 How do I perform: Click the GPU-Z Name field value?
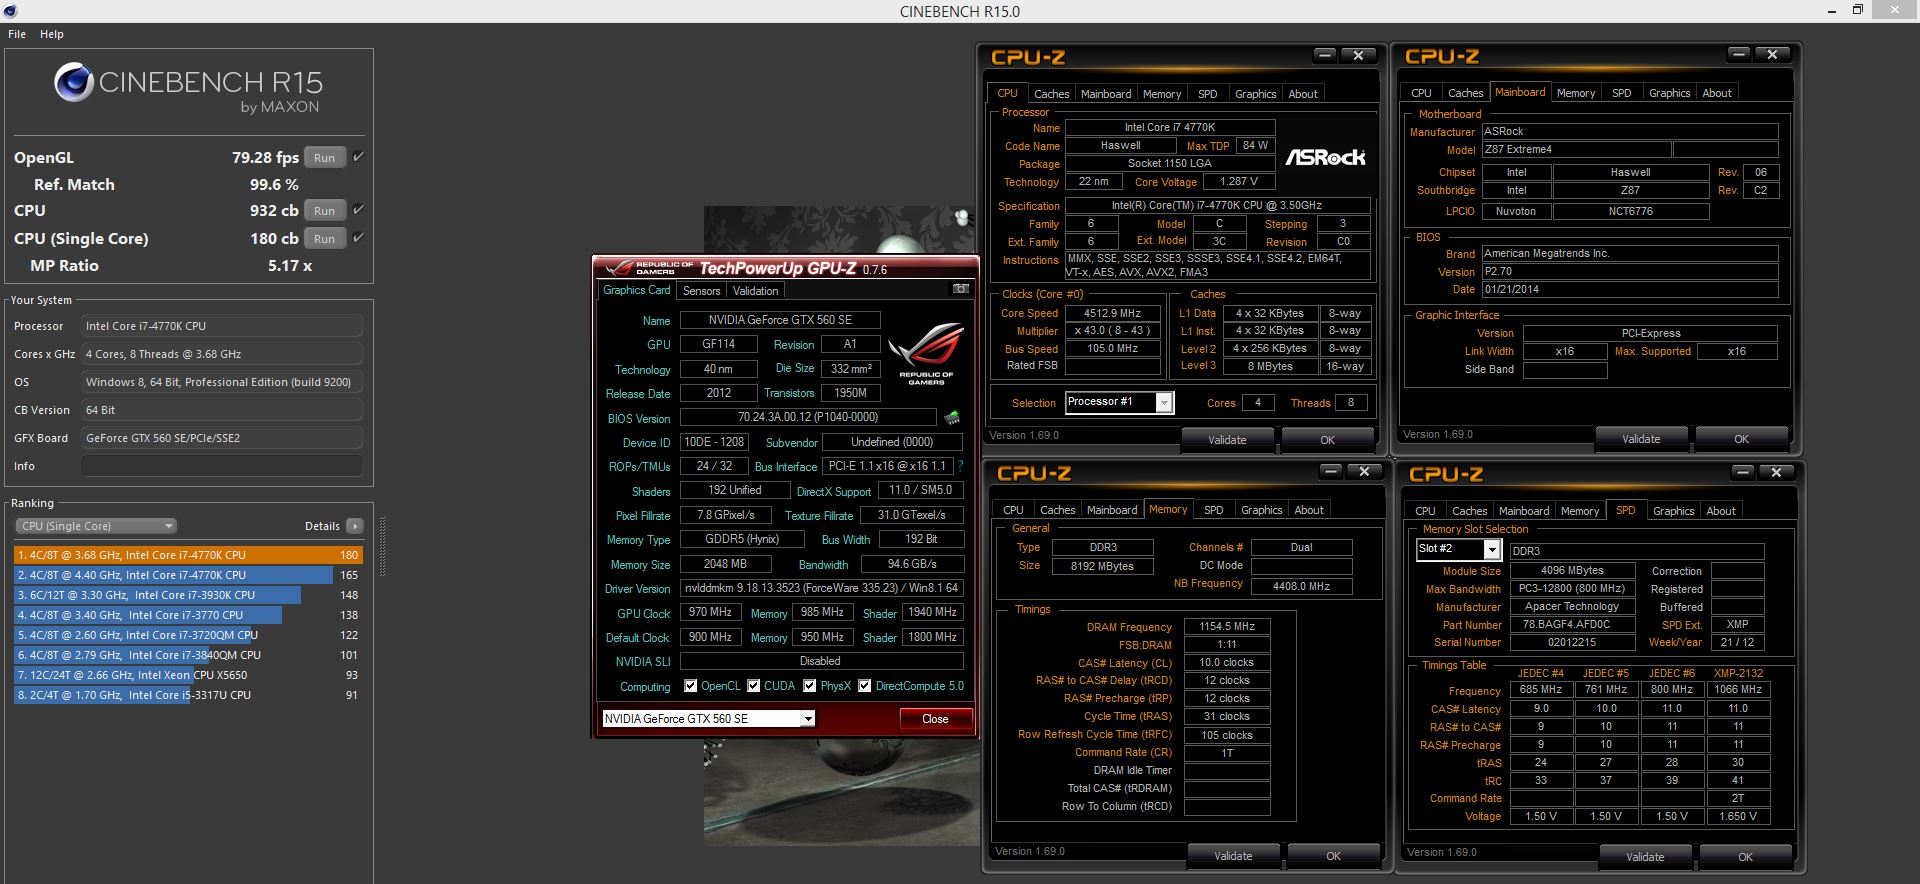[780, 320]
